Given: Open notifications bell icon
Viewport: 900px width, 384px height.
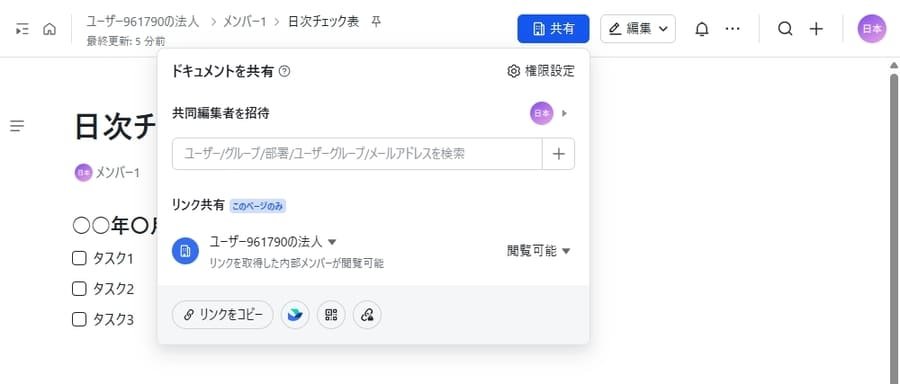Looking at the screenshot, I should [x=701, y=29].
